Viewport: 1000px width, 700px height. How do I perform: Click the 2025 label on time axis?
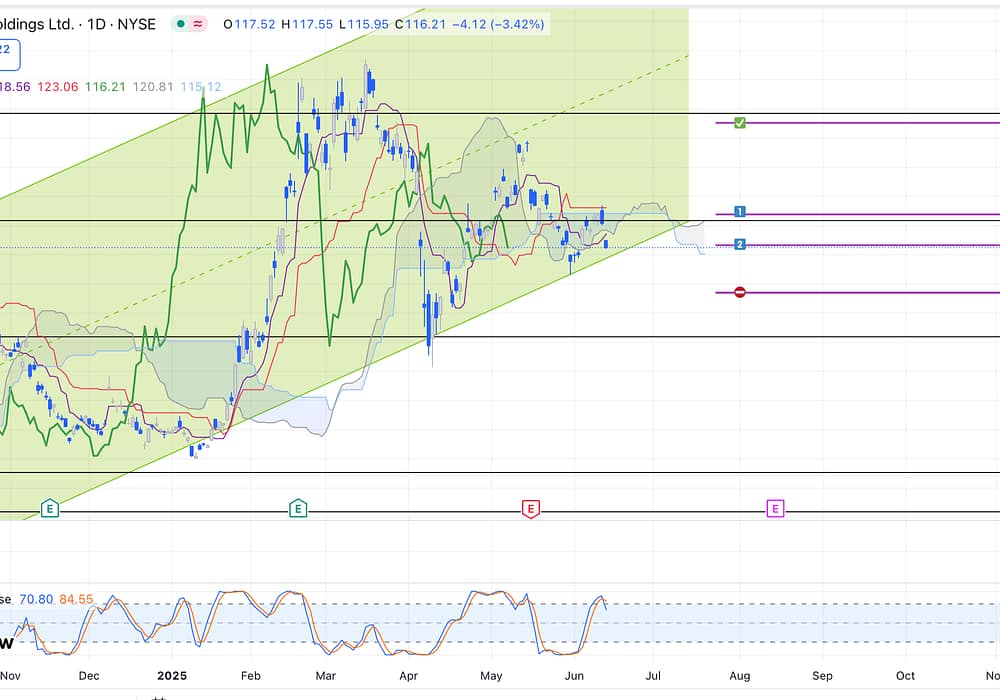172,676
